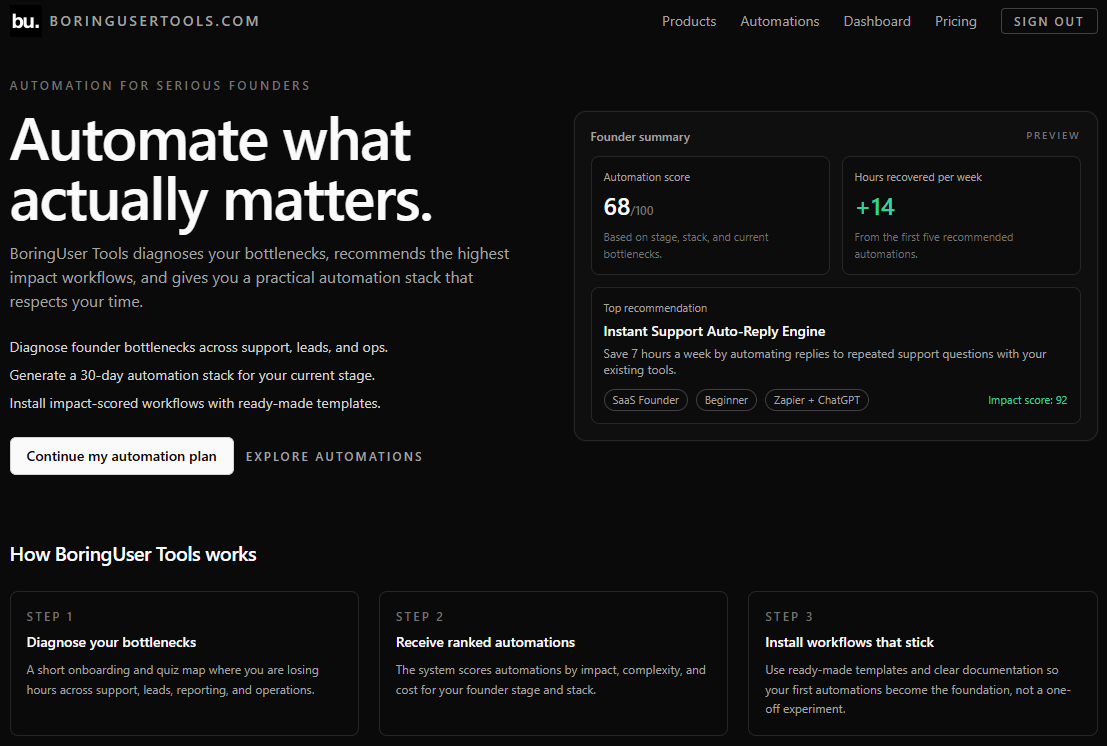The width and height of the screenshot is (1107, 746).
Task: Click Continue my automation plan button
Action: click(x=121, y=456)
